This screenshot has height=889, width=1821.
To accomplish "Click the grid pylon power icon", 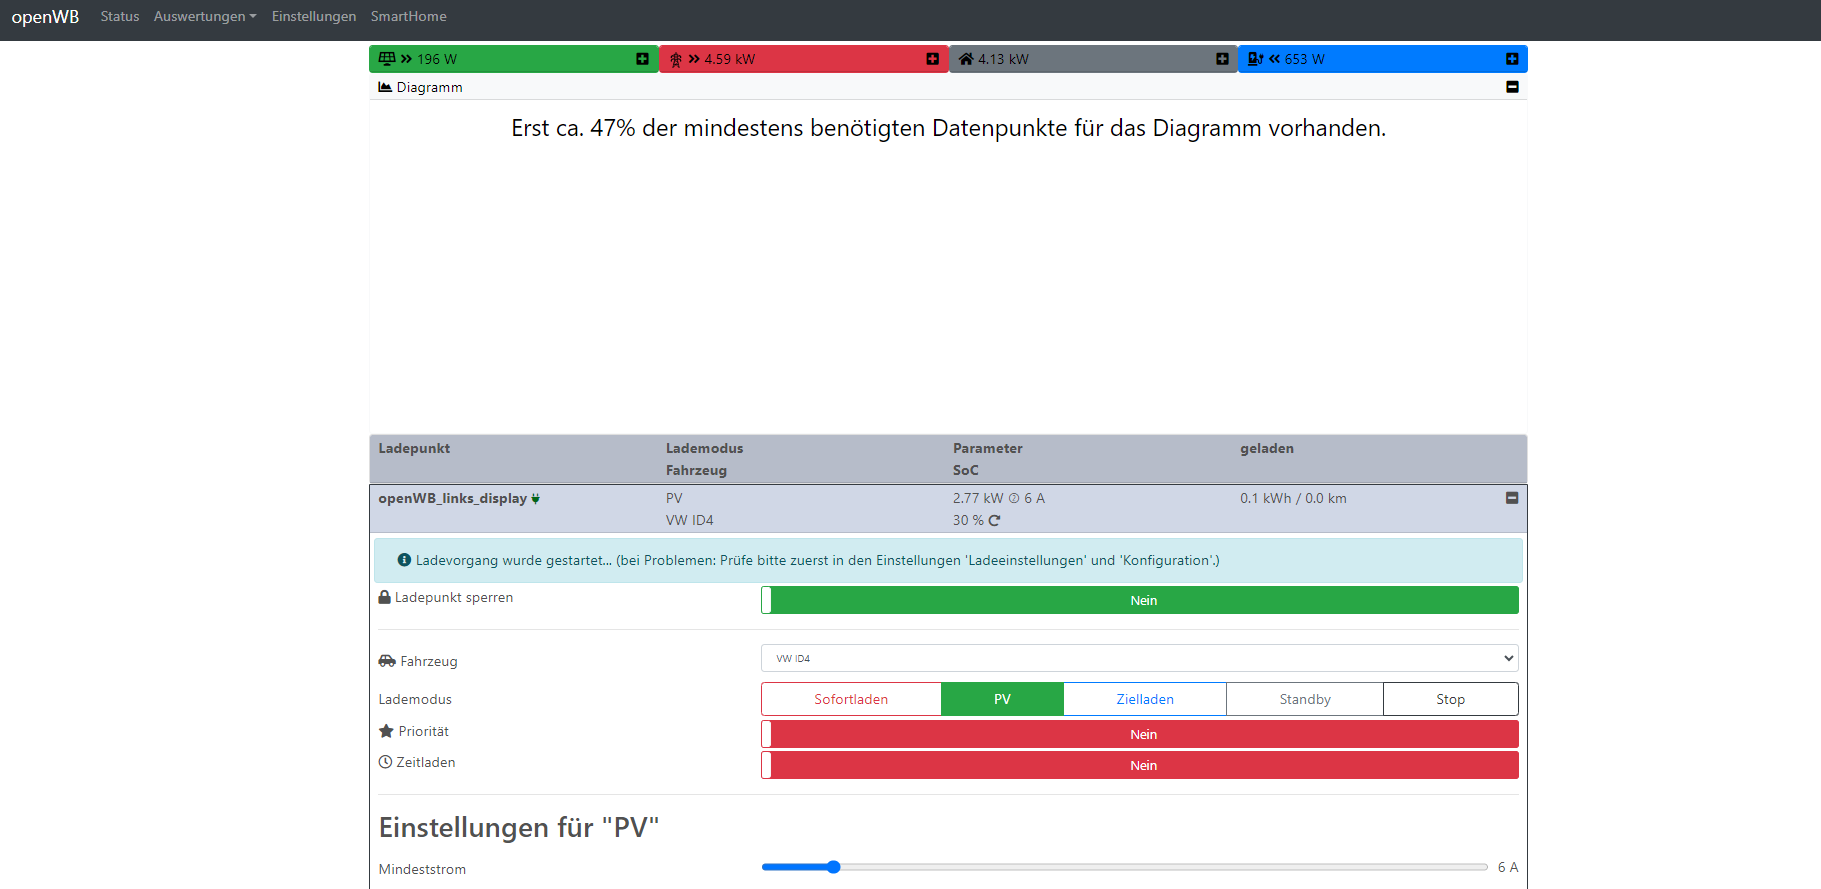I will pyautogui.click(x=676, y=59).
